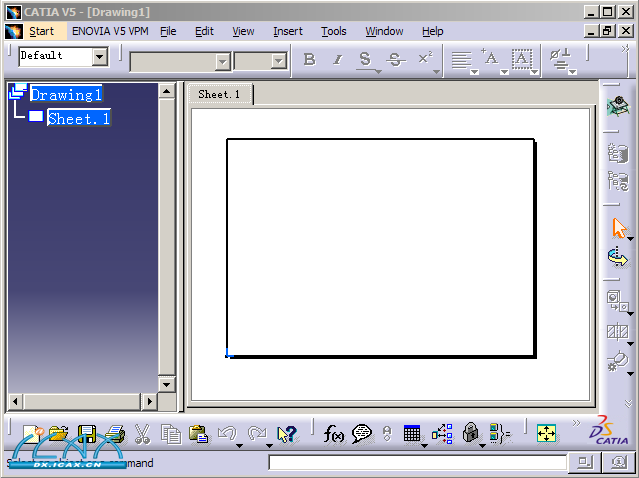Click the Fit All In icon

[x=546, y=434]
